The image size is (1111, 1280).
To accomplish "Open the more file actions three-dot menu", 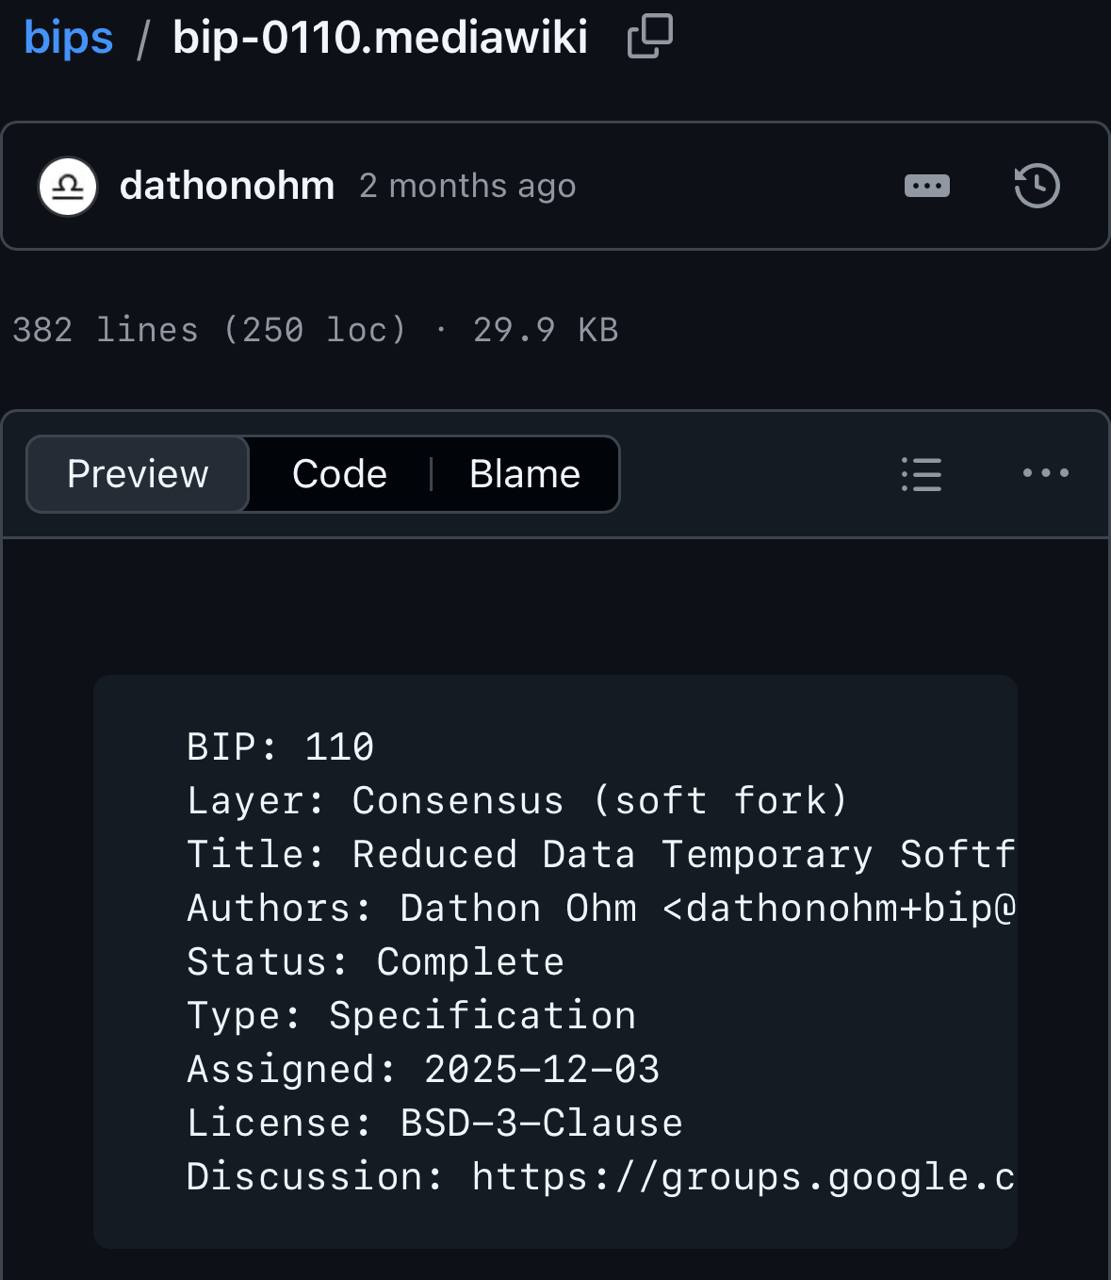I will [x=1046, y=473].
